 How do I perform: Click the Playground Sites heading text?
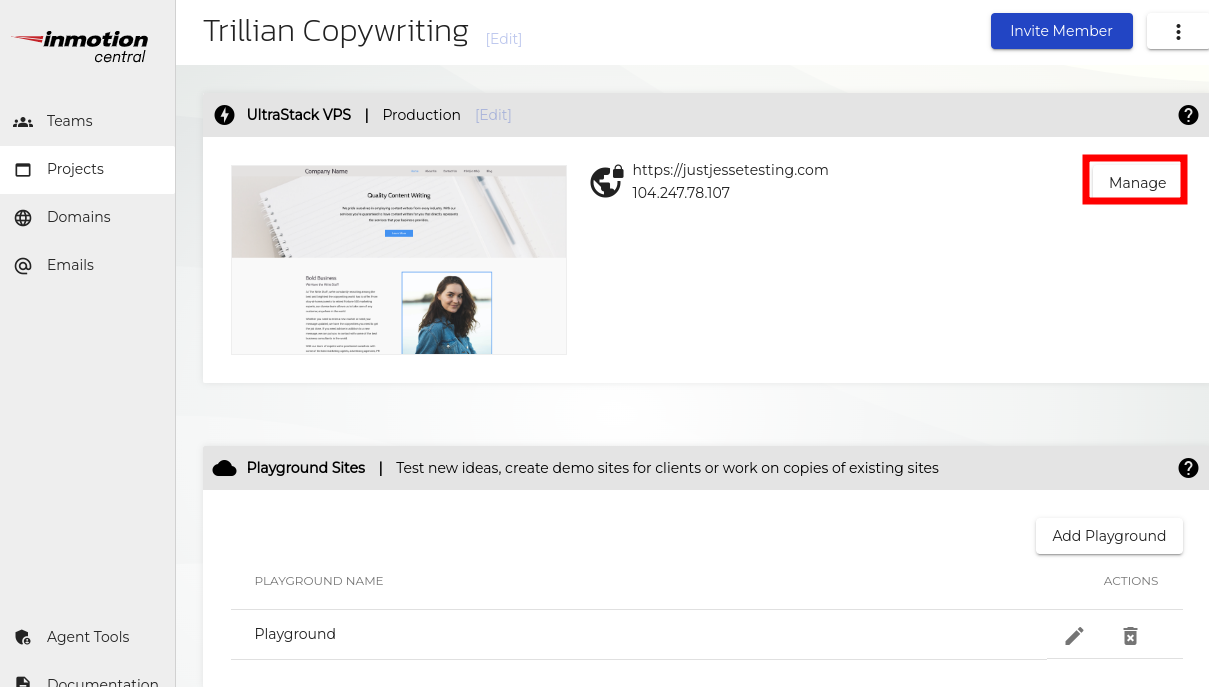pyautogui.click(x=306, y=468)
